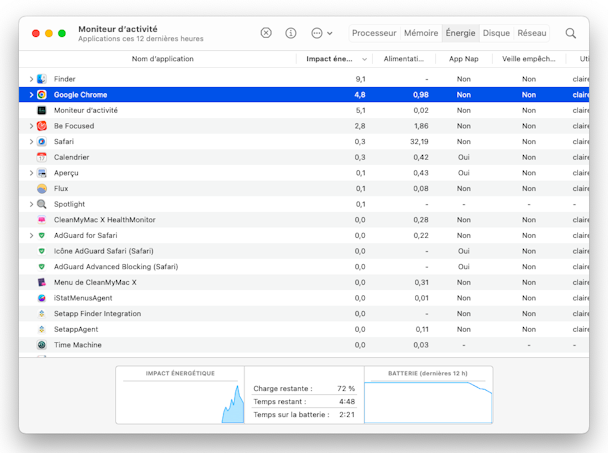Click the Icône AdGuard Safari shield icon

(42, 251)
